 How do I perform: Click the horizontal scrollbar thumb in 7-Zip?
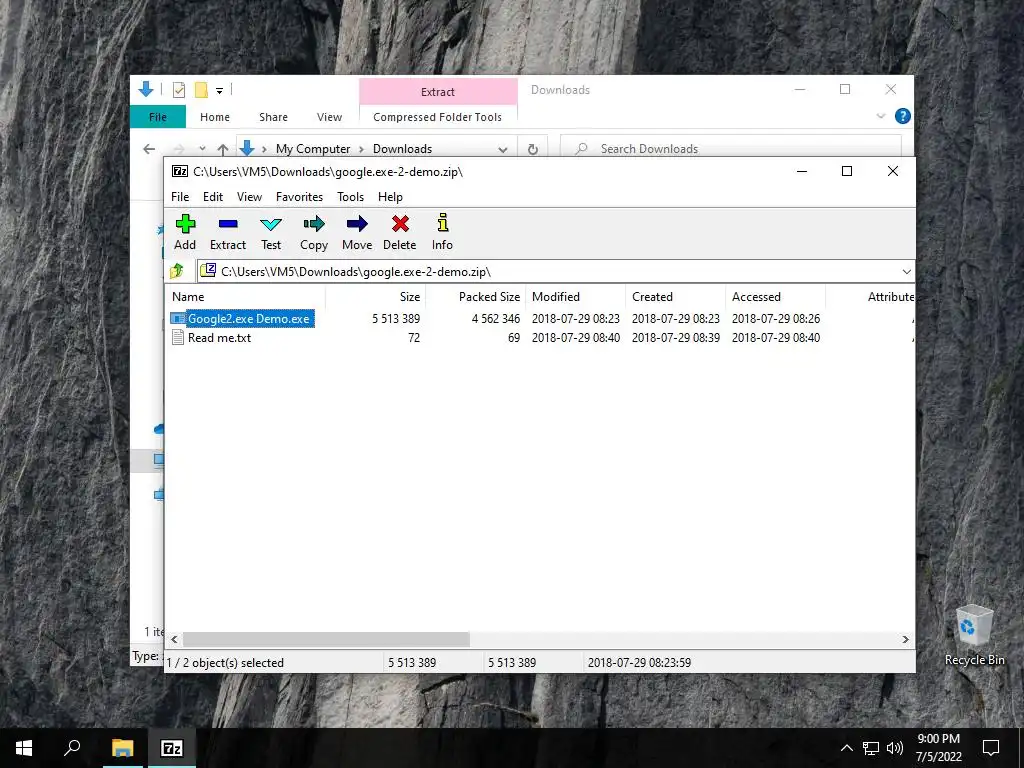pyautogui.click(x=326, y=639)
